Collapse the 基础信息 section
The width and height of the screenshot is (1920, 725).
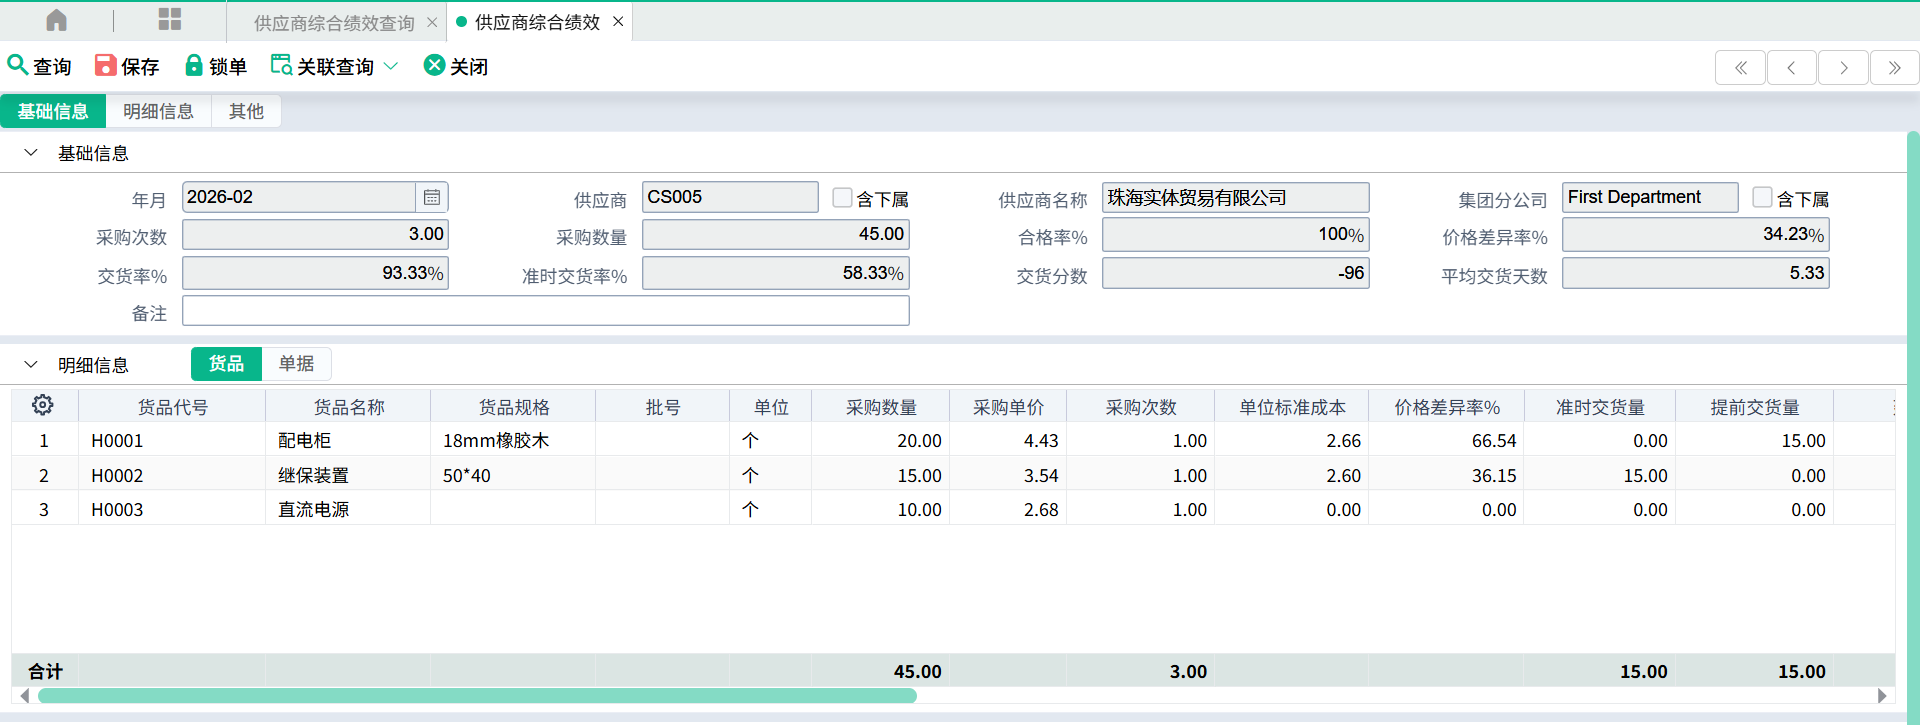[x=31, y=153]
